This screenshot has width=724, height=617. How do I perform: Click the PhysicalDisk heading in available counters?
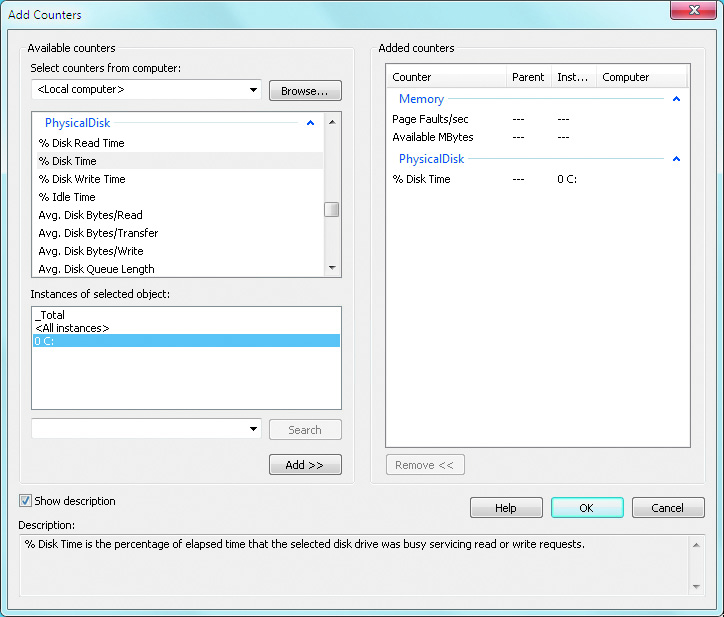(78, 123)
